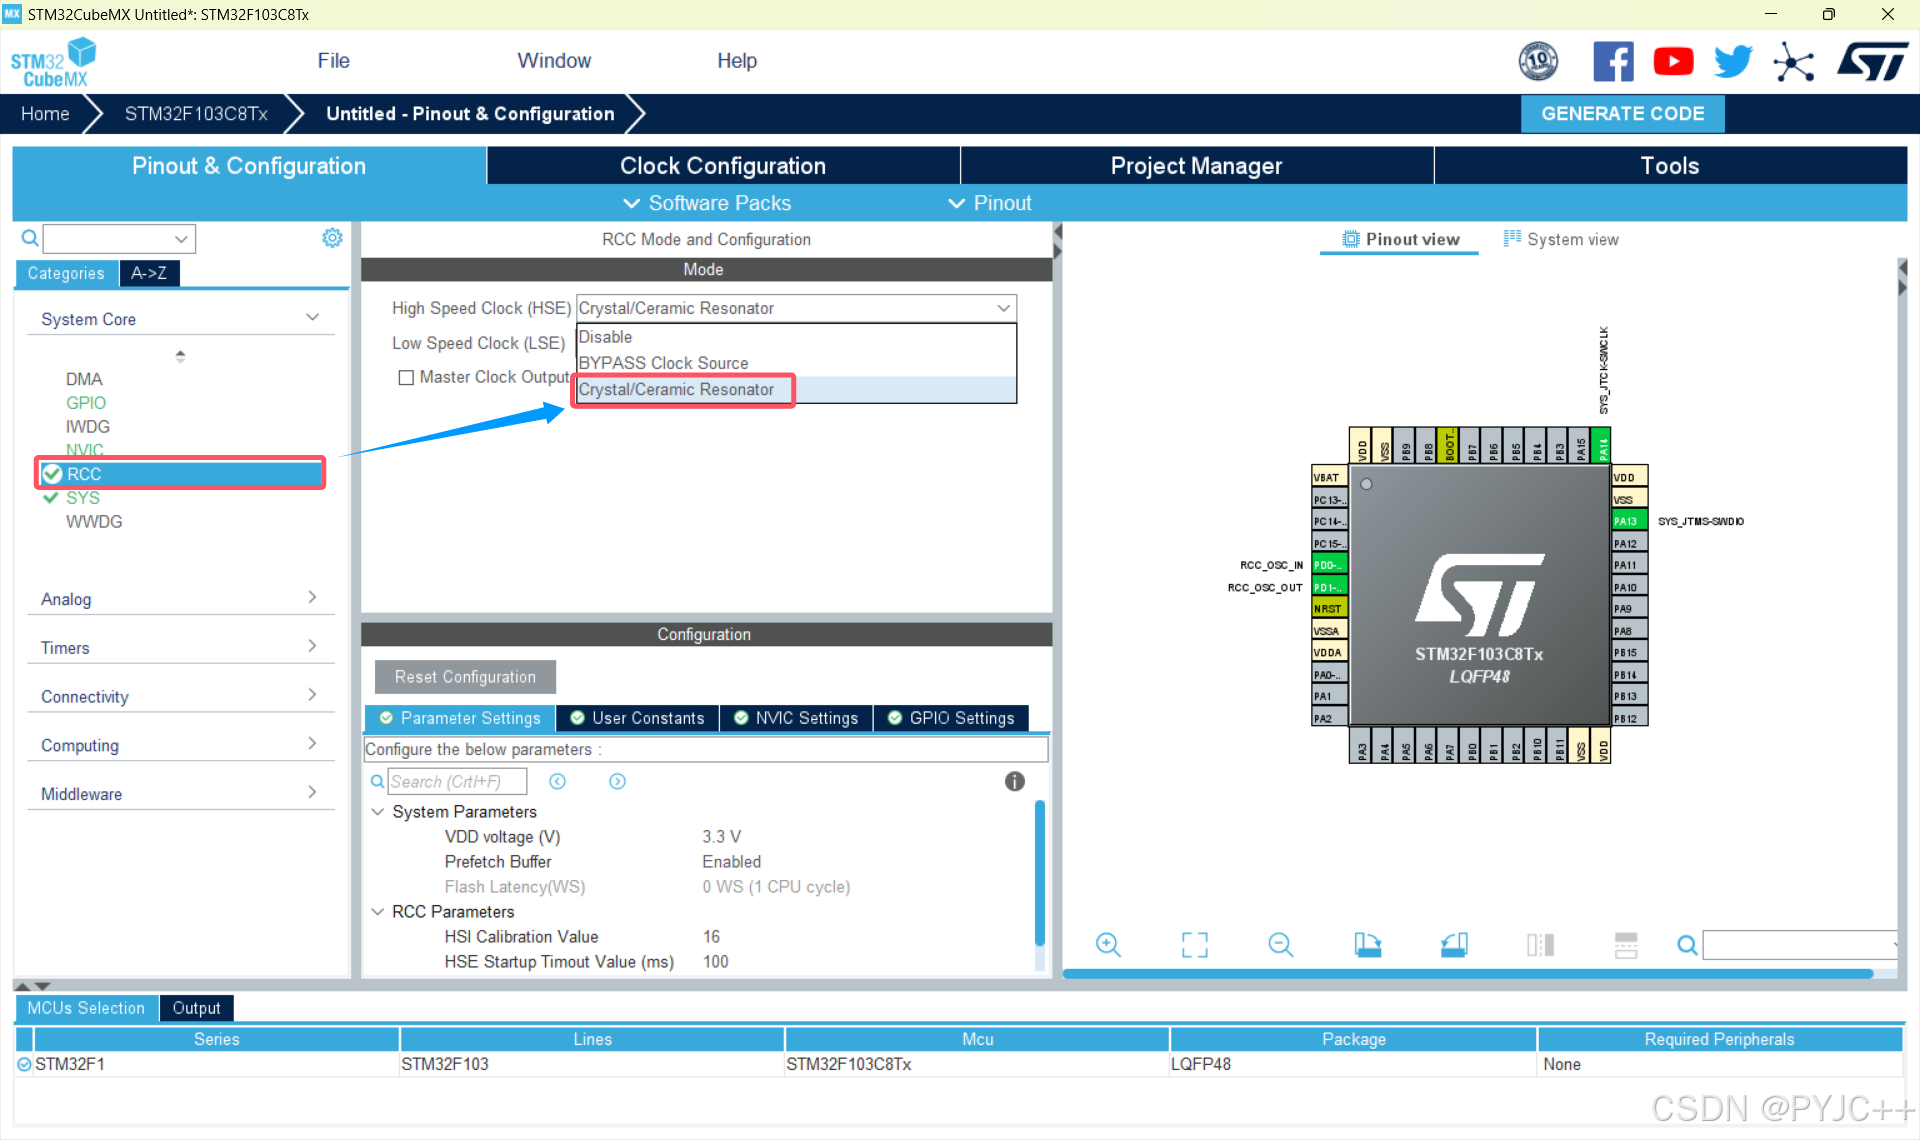Click the fit-to-view frame icon
This screenshot has width=1920, height=1140.
point(1194,945)
